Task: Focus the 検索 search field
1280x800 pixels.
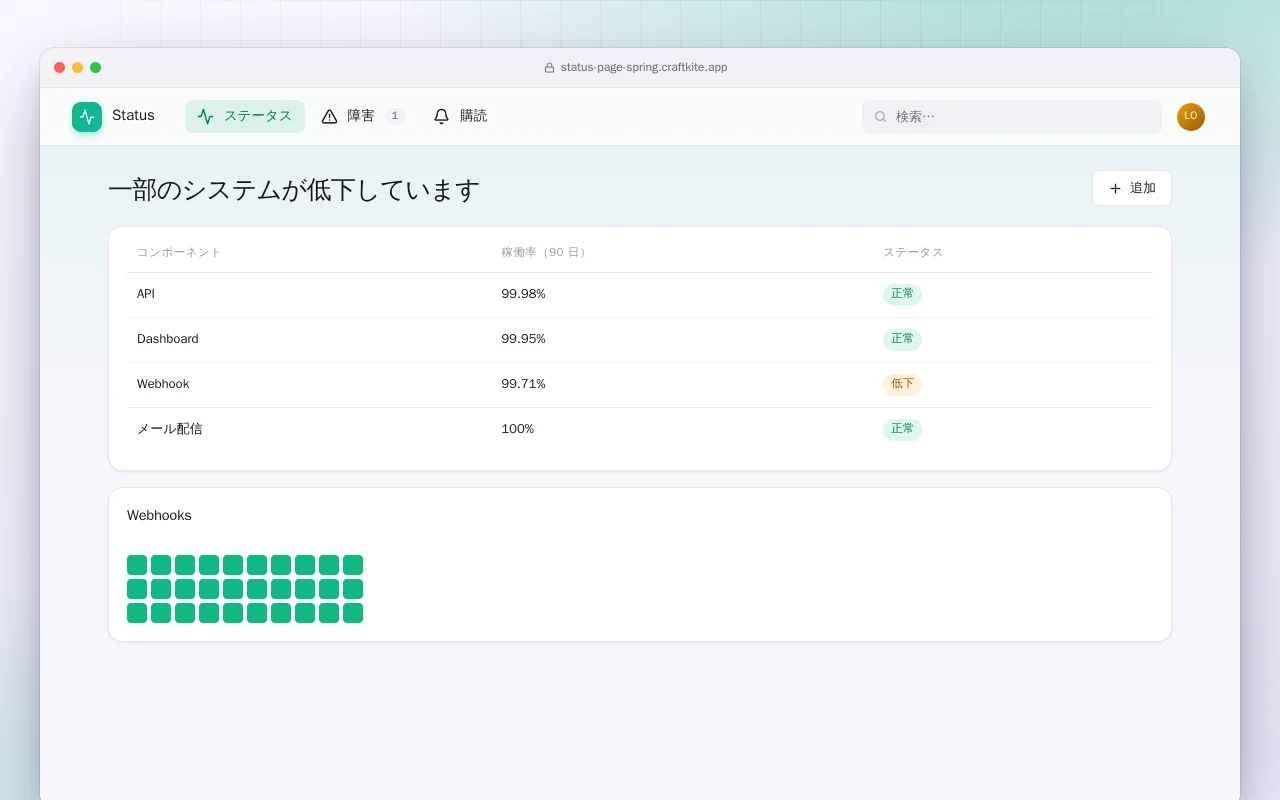Action: 1012,117
